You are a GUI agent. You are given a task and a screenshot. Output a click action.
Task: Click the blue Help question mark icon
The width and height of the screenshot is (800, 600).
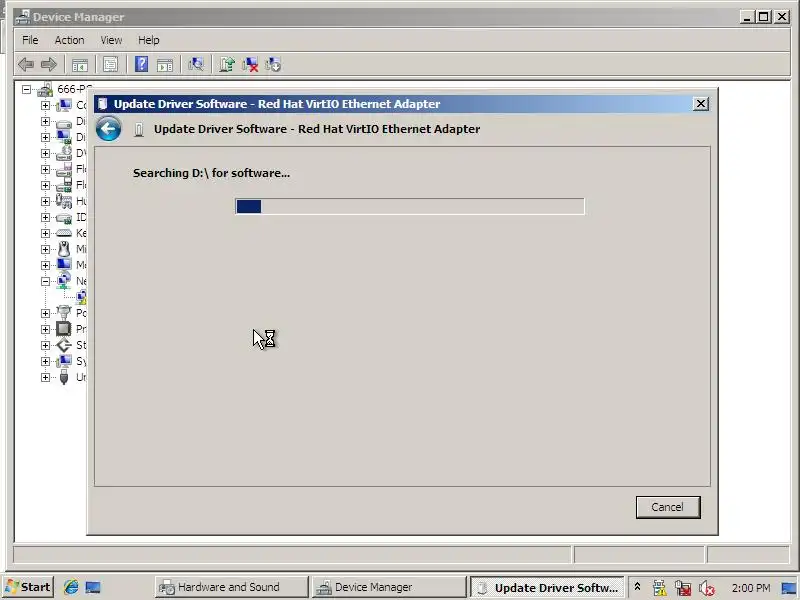tap(141, 64)
